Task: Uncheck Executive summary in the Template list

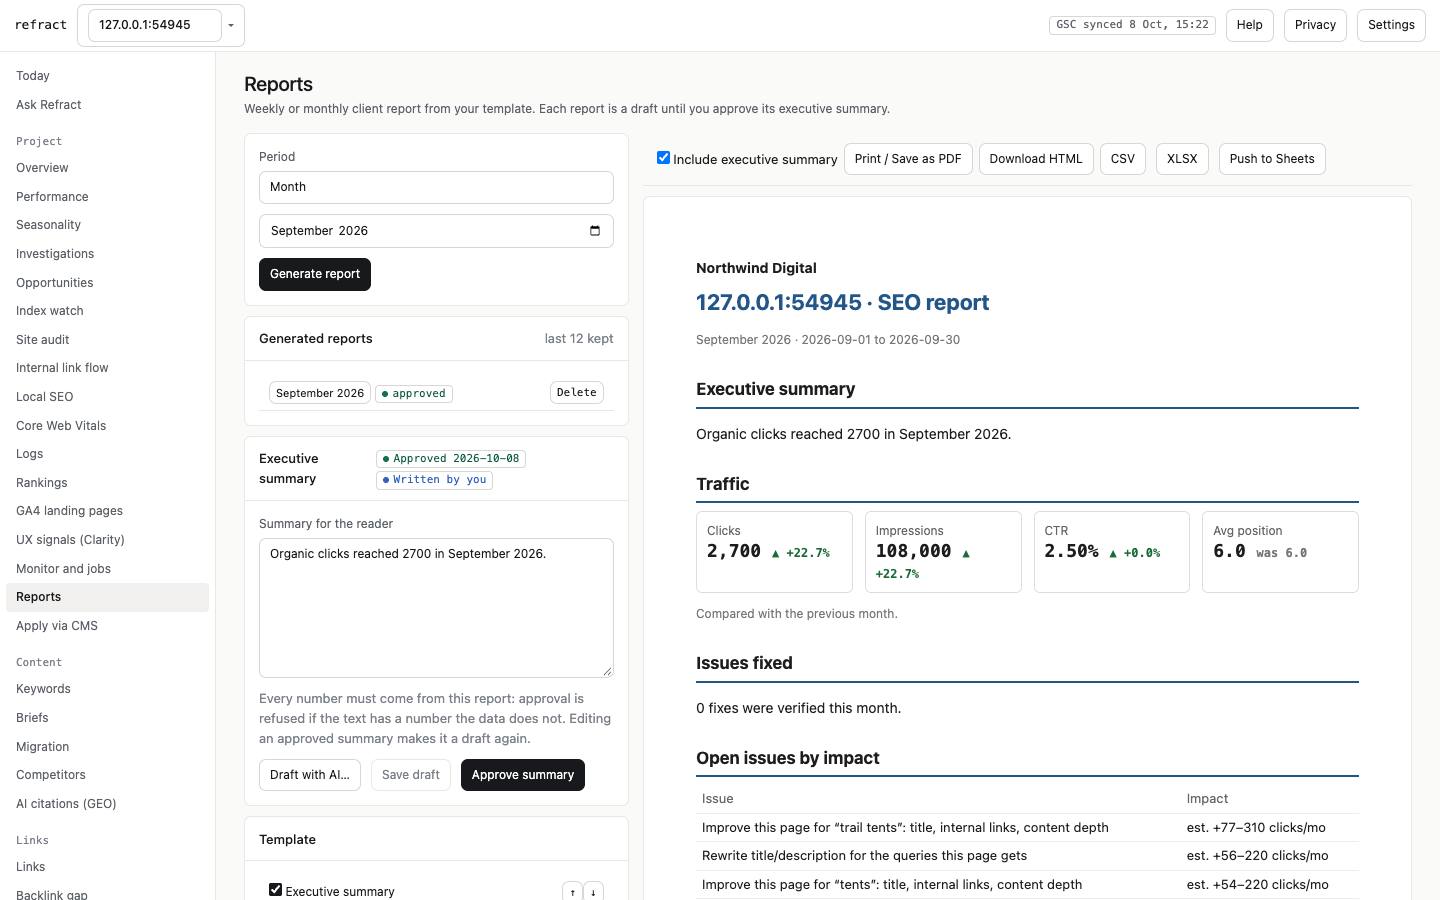Action: click(x=275, y=890)
